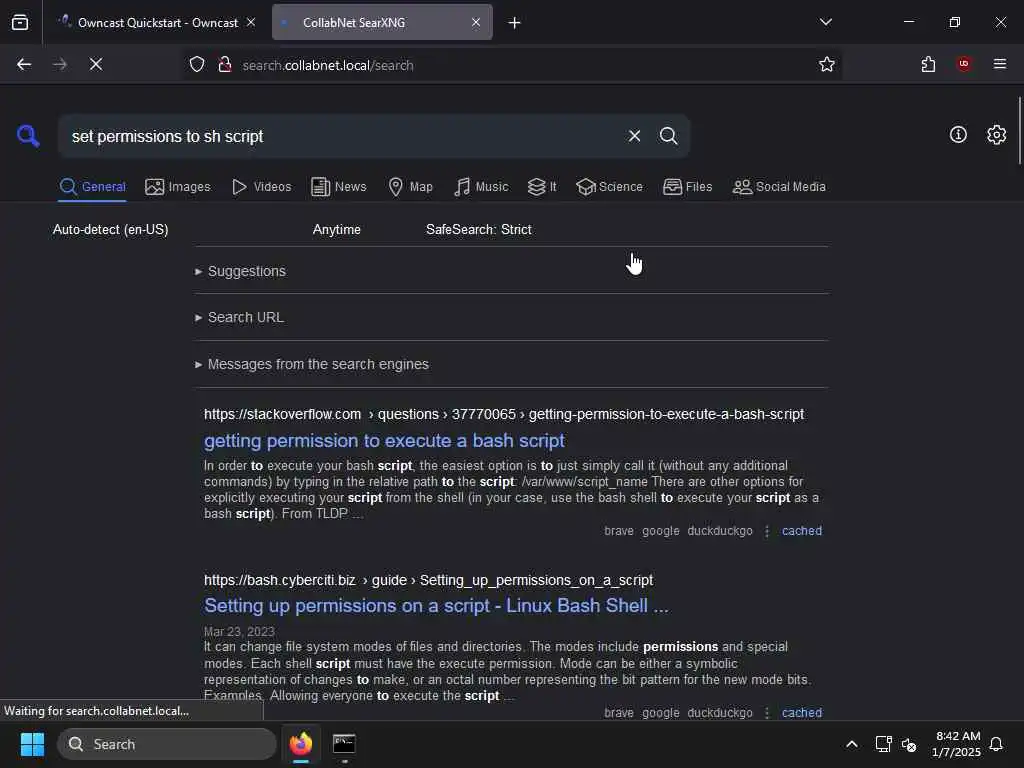Switch to the Music category tab

point(481,187)
